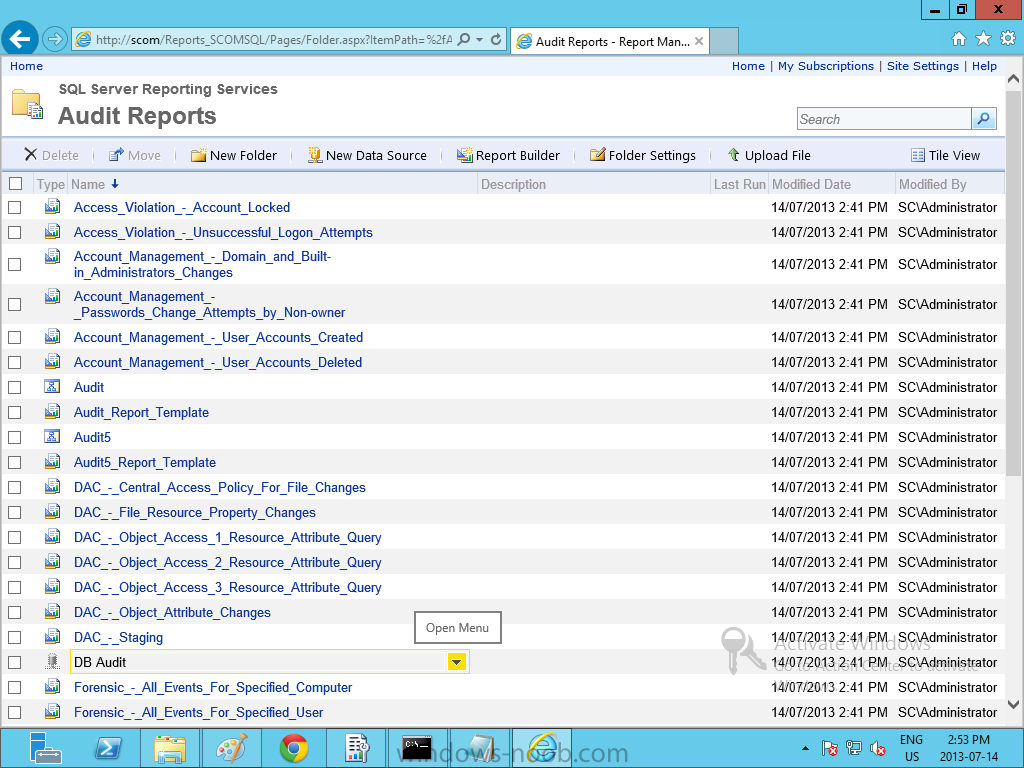Image resolution: width=1024 pixels, height=768 pixels.
Task: Click the Home breadcrumb link at top left
Action: 26,66
